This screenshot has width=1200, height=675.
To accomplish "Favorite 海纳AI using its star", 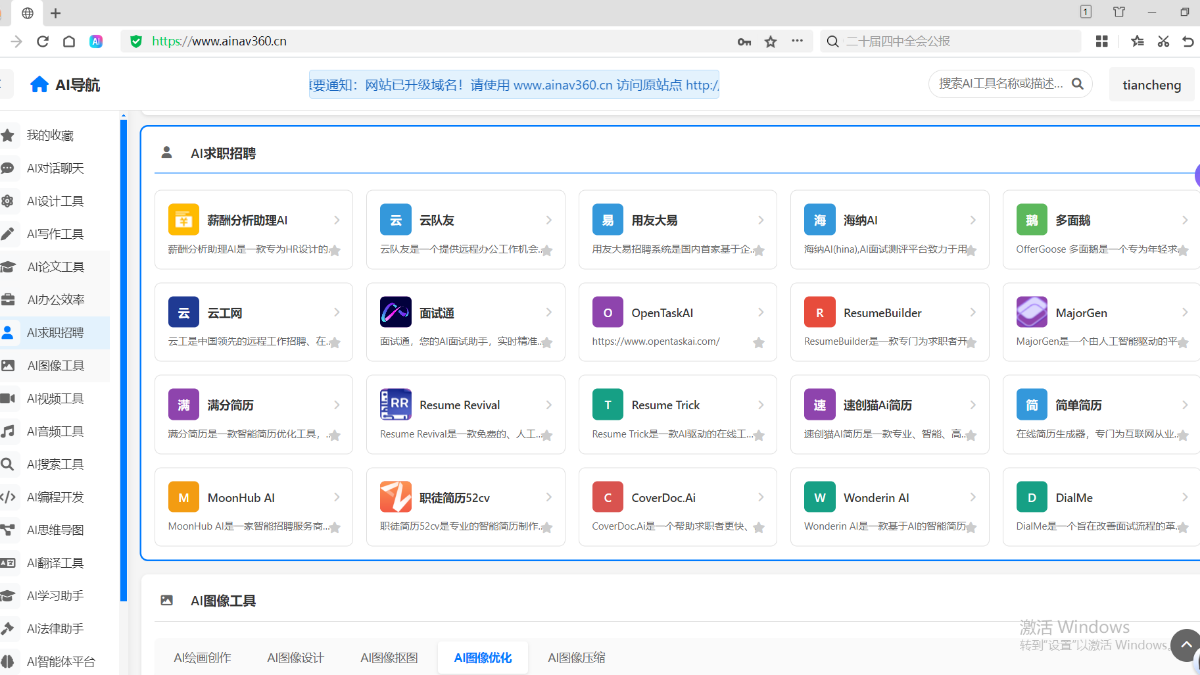I will click(x=971, y=250).
